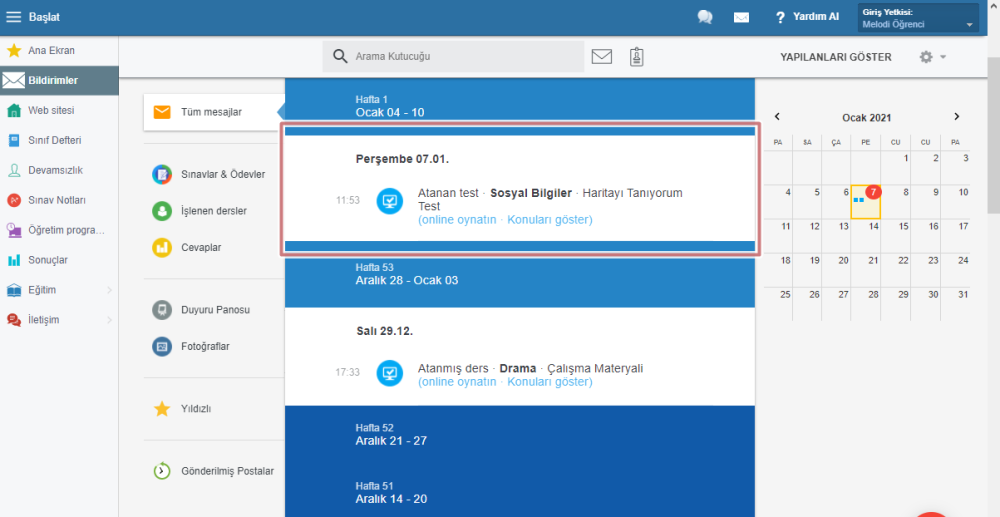The image size is (1000, 517).
Task: Open Gönderilmiş Postalar
Action: tap(214, 471)
